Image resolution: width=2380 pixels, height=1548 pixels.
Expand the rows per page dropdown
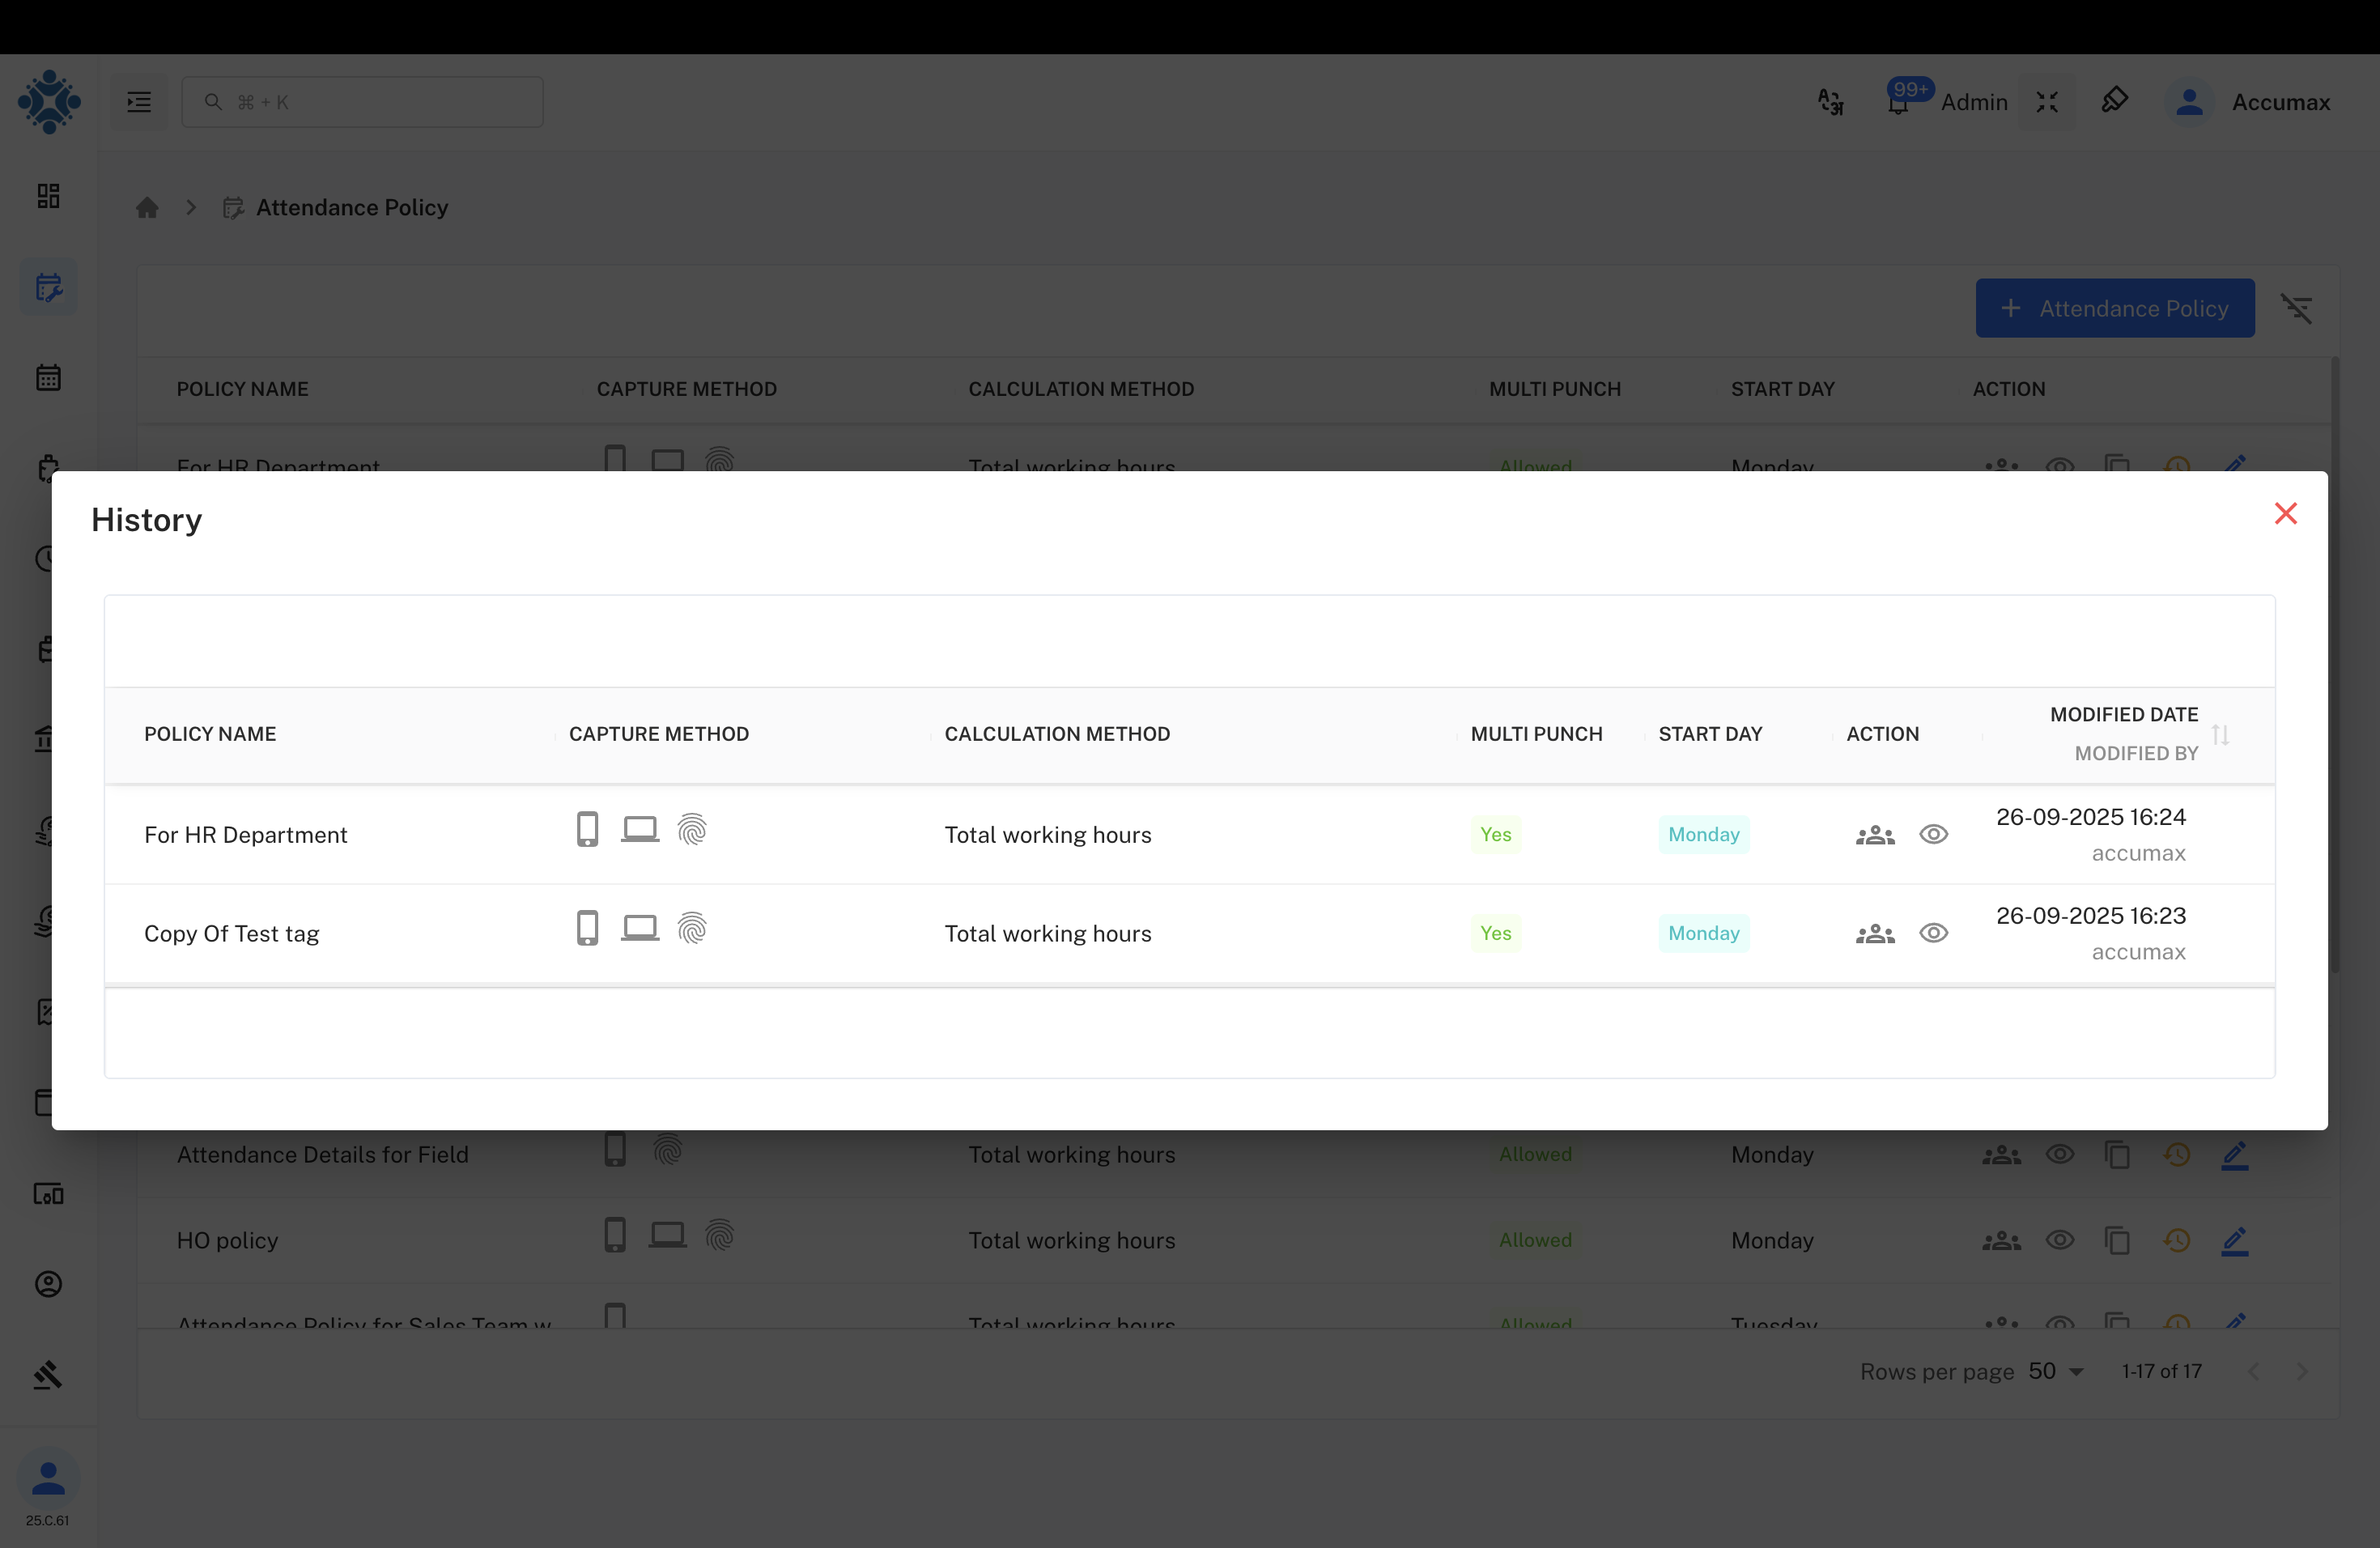(x=2057, y=1371)
